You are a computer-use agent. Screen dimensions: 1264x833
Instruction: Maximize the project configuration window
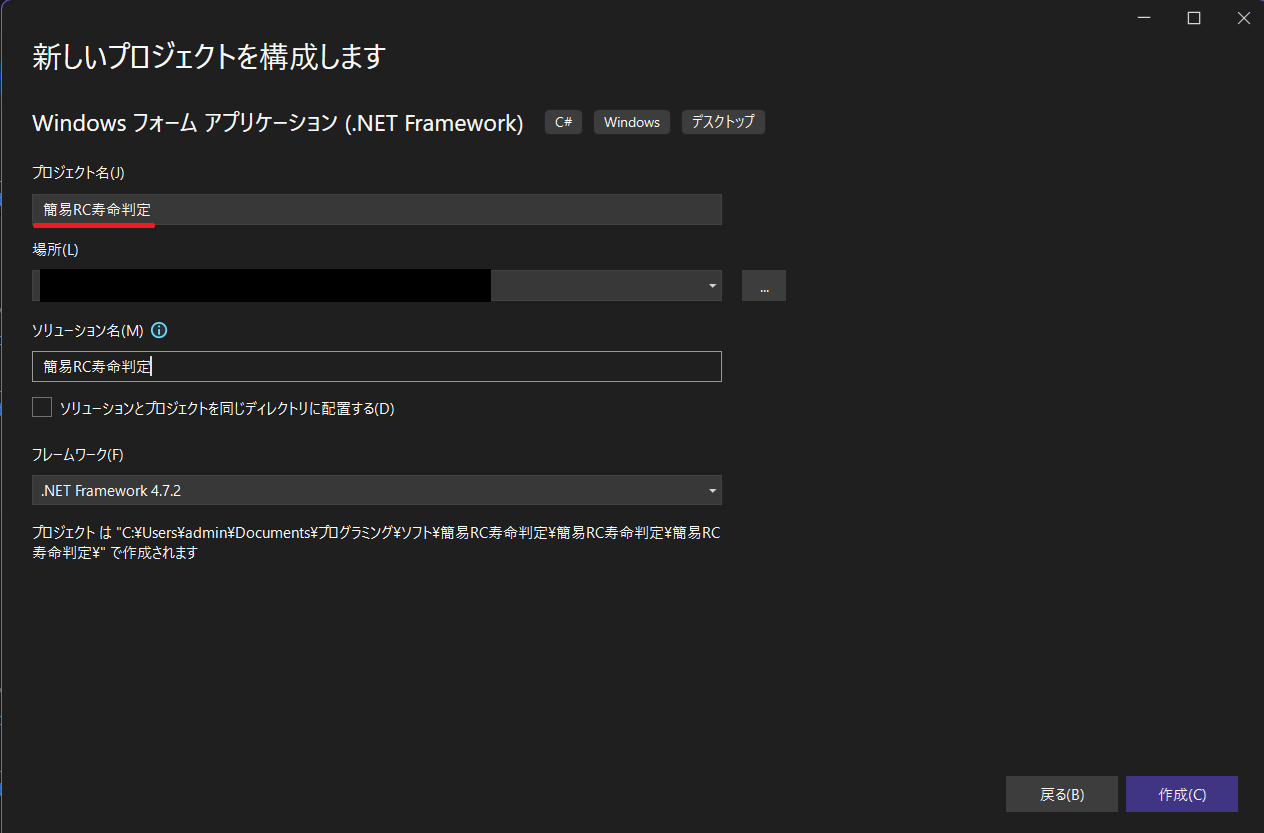point(1193,18)
